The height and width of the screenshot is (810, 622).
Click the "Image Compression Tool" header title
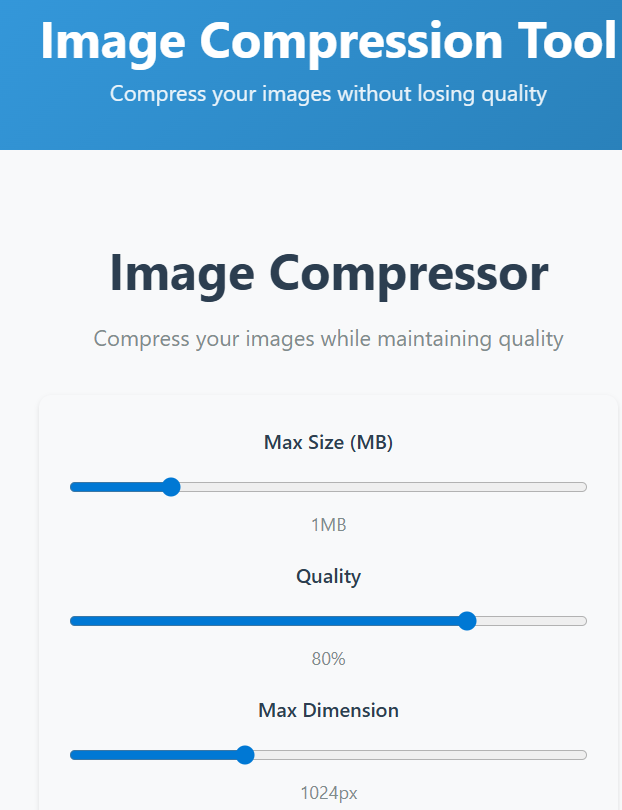click(x=328, y=41)
